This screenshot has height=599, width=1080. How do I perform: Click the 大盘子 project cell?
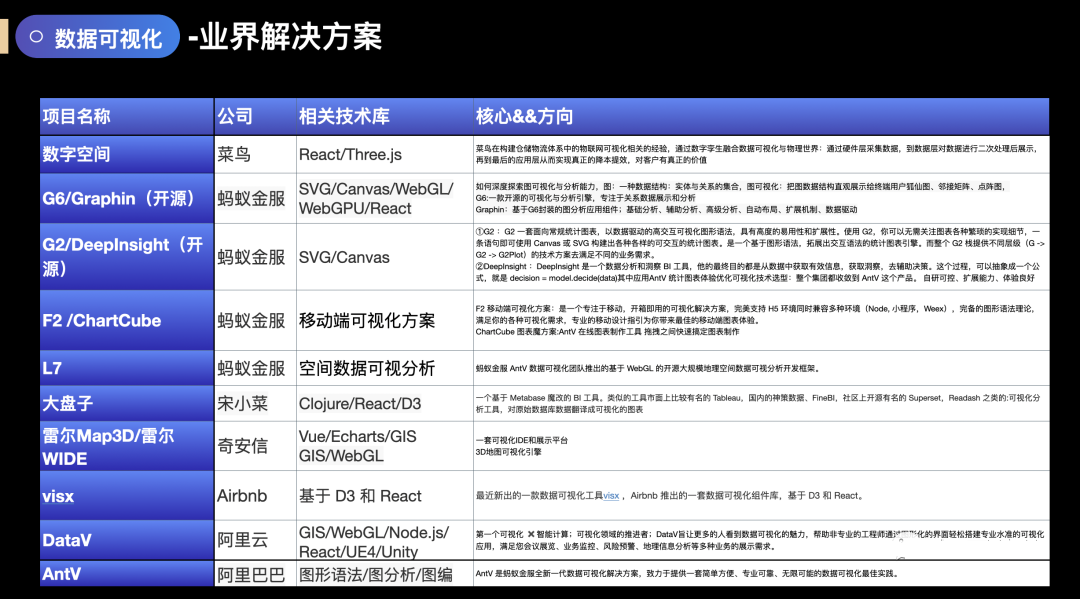pos(127,403)
